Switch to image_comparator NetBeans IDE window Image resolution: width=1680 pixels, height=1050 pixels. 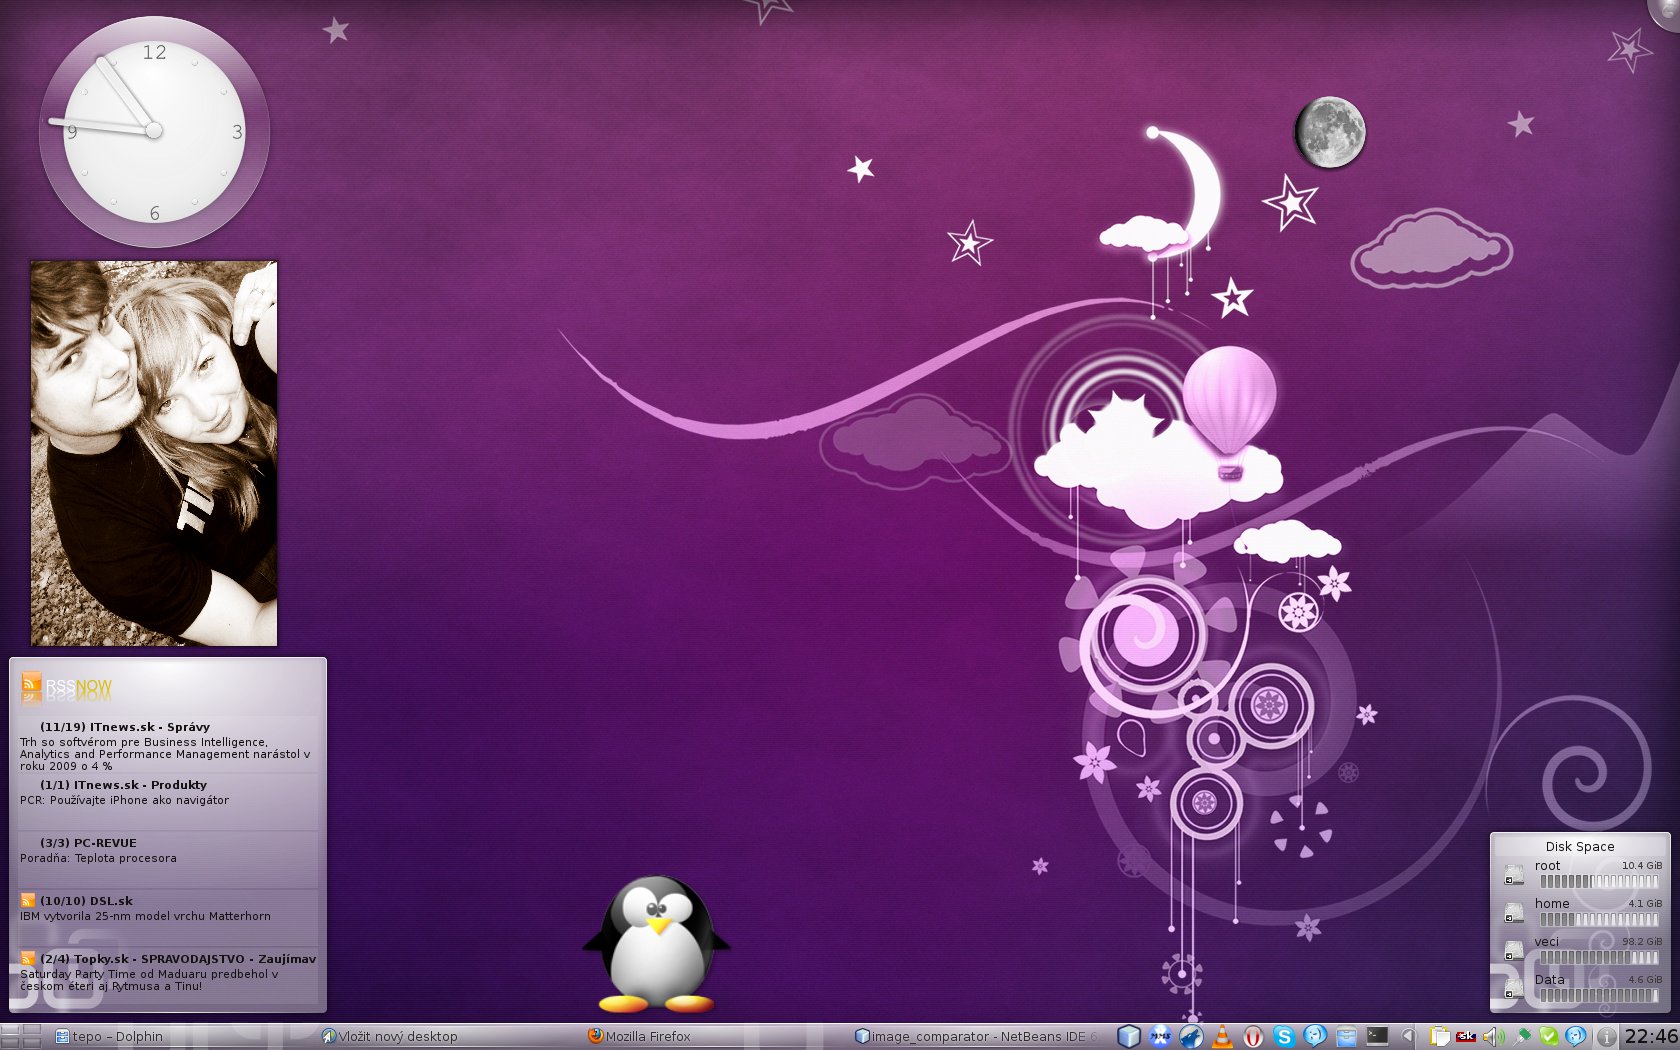pos(975,1037)
